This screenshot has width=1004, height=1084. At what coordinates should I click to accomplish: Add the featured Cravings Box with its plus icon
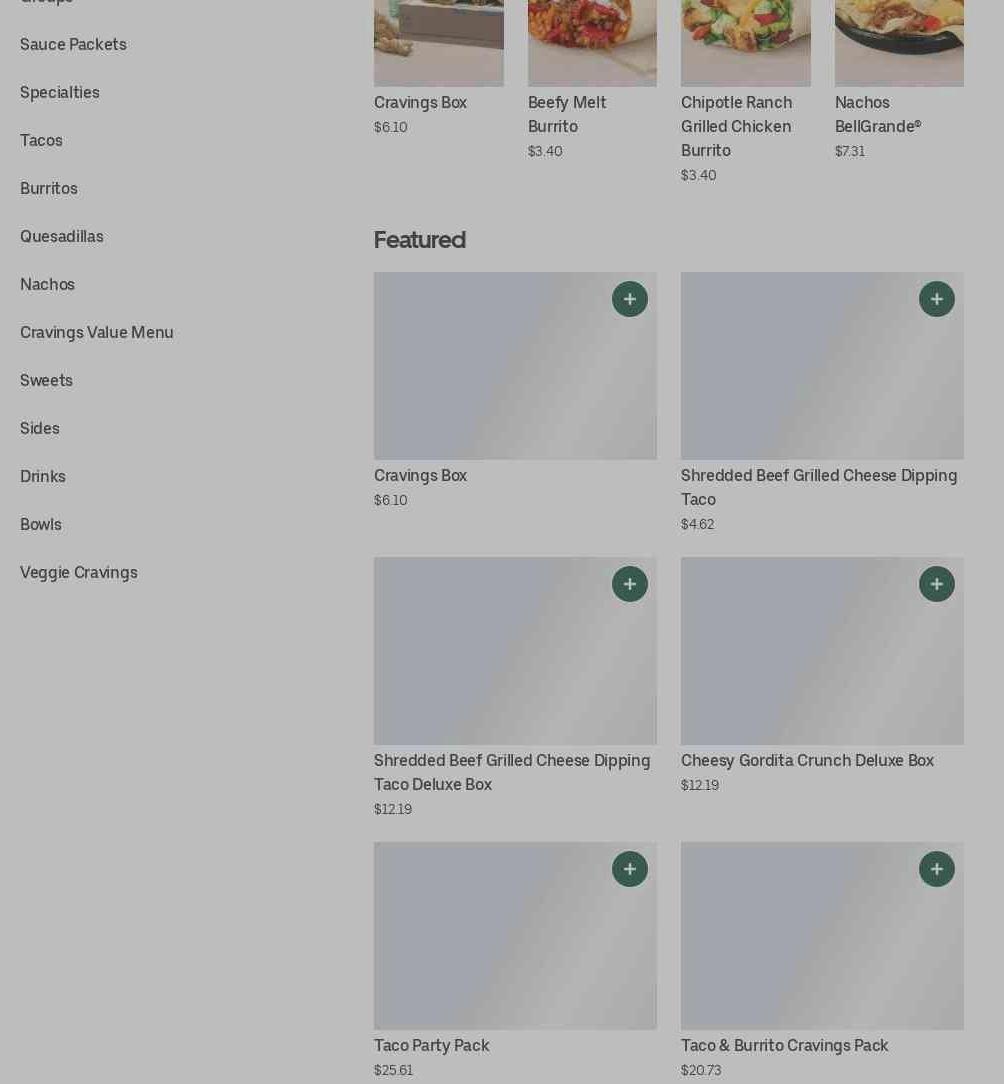[x=629, y=299]
